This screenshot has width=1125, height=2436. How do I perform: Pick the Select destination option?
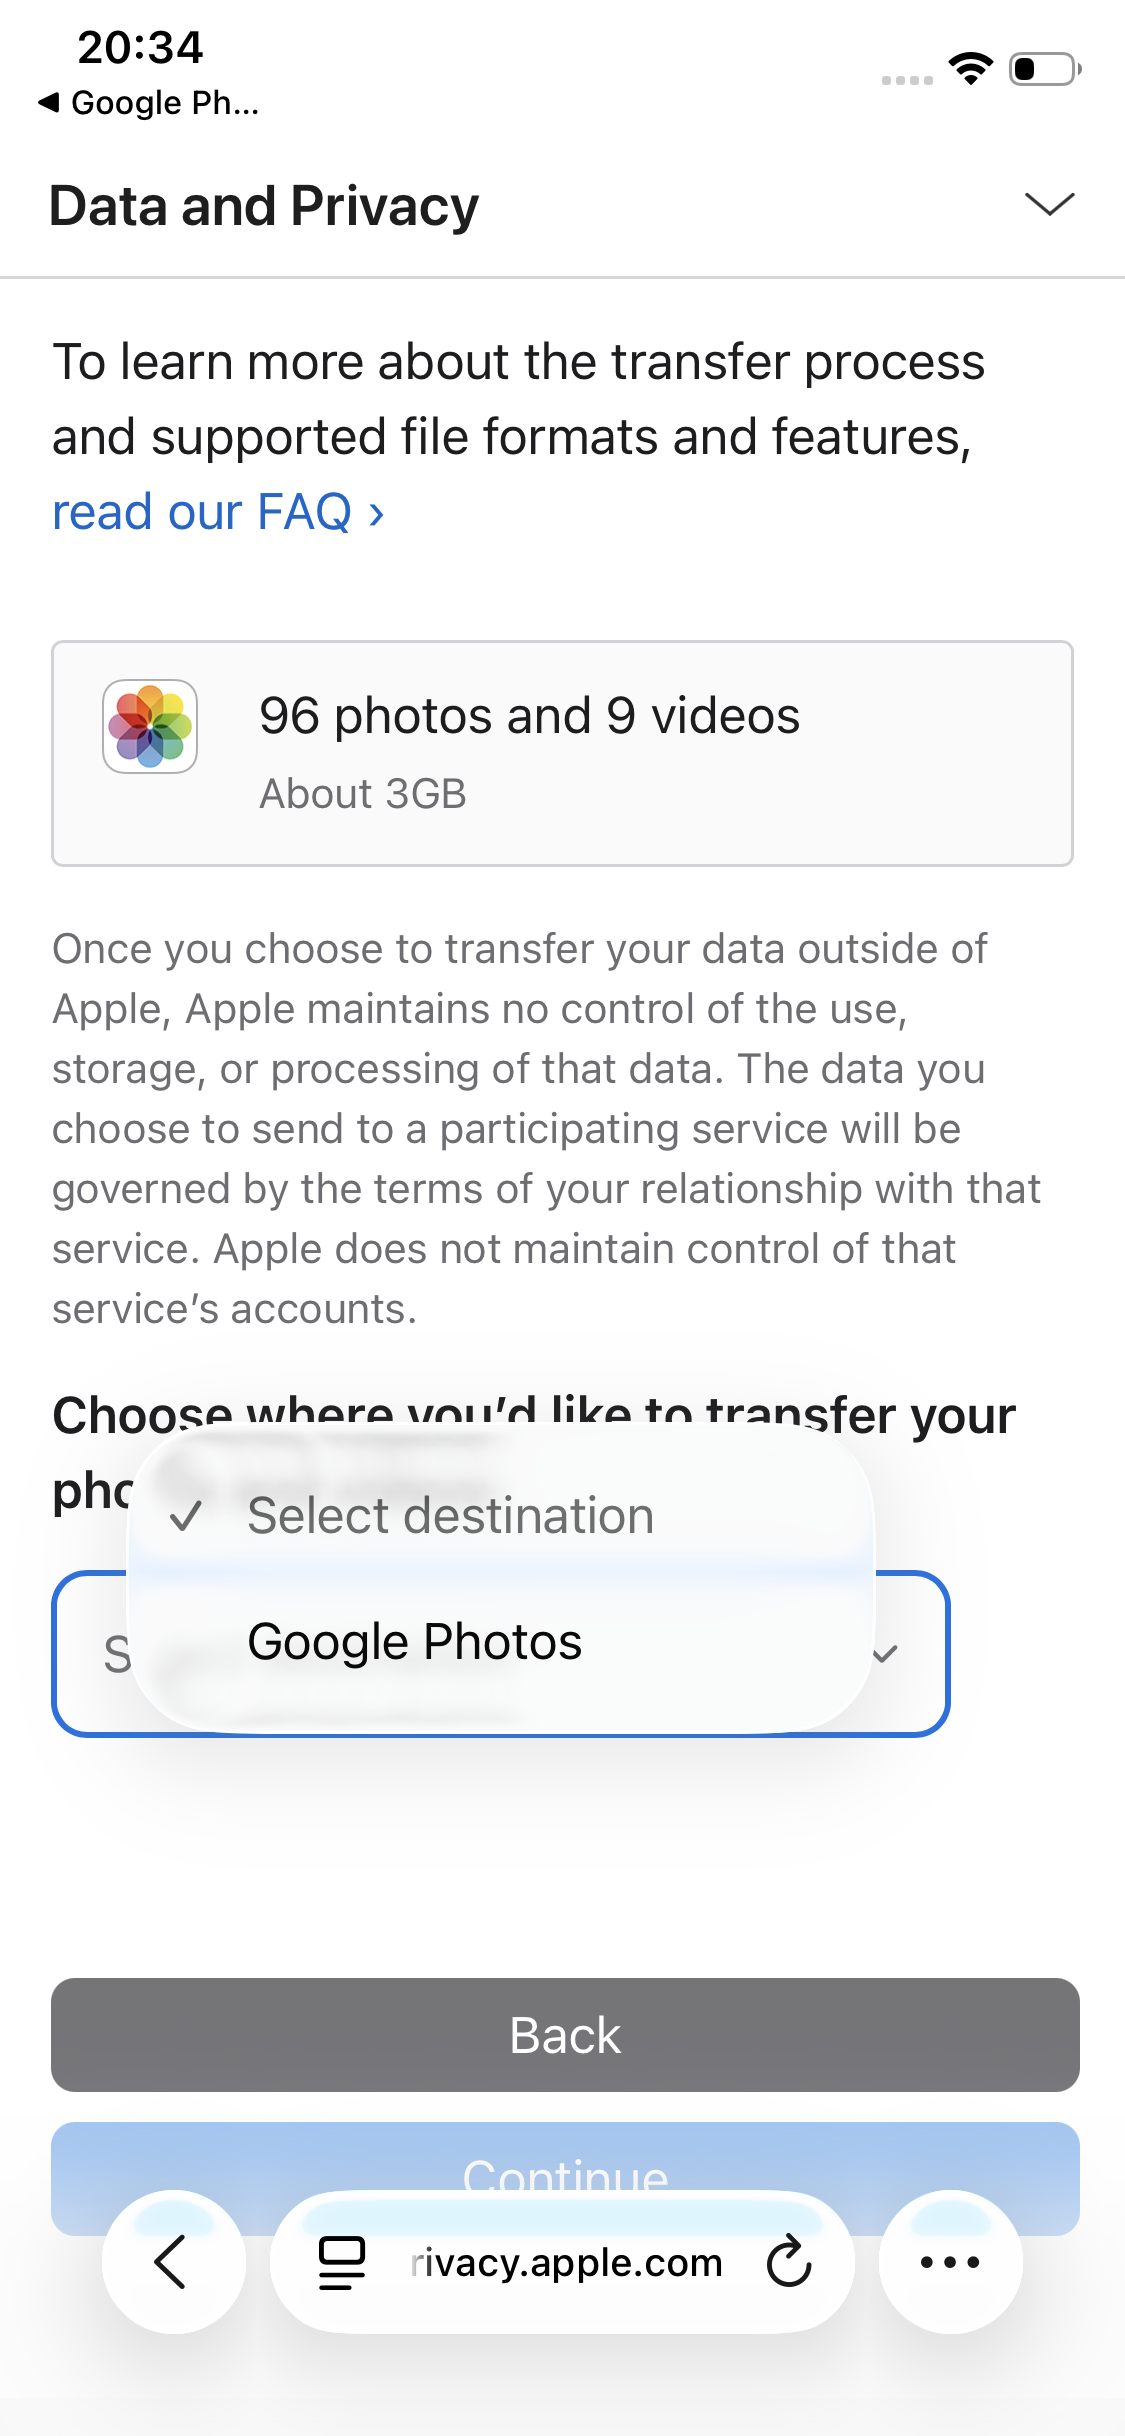click(x=450, y=1516)
